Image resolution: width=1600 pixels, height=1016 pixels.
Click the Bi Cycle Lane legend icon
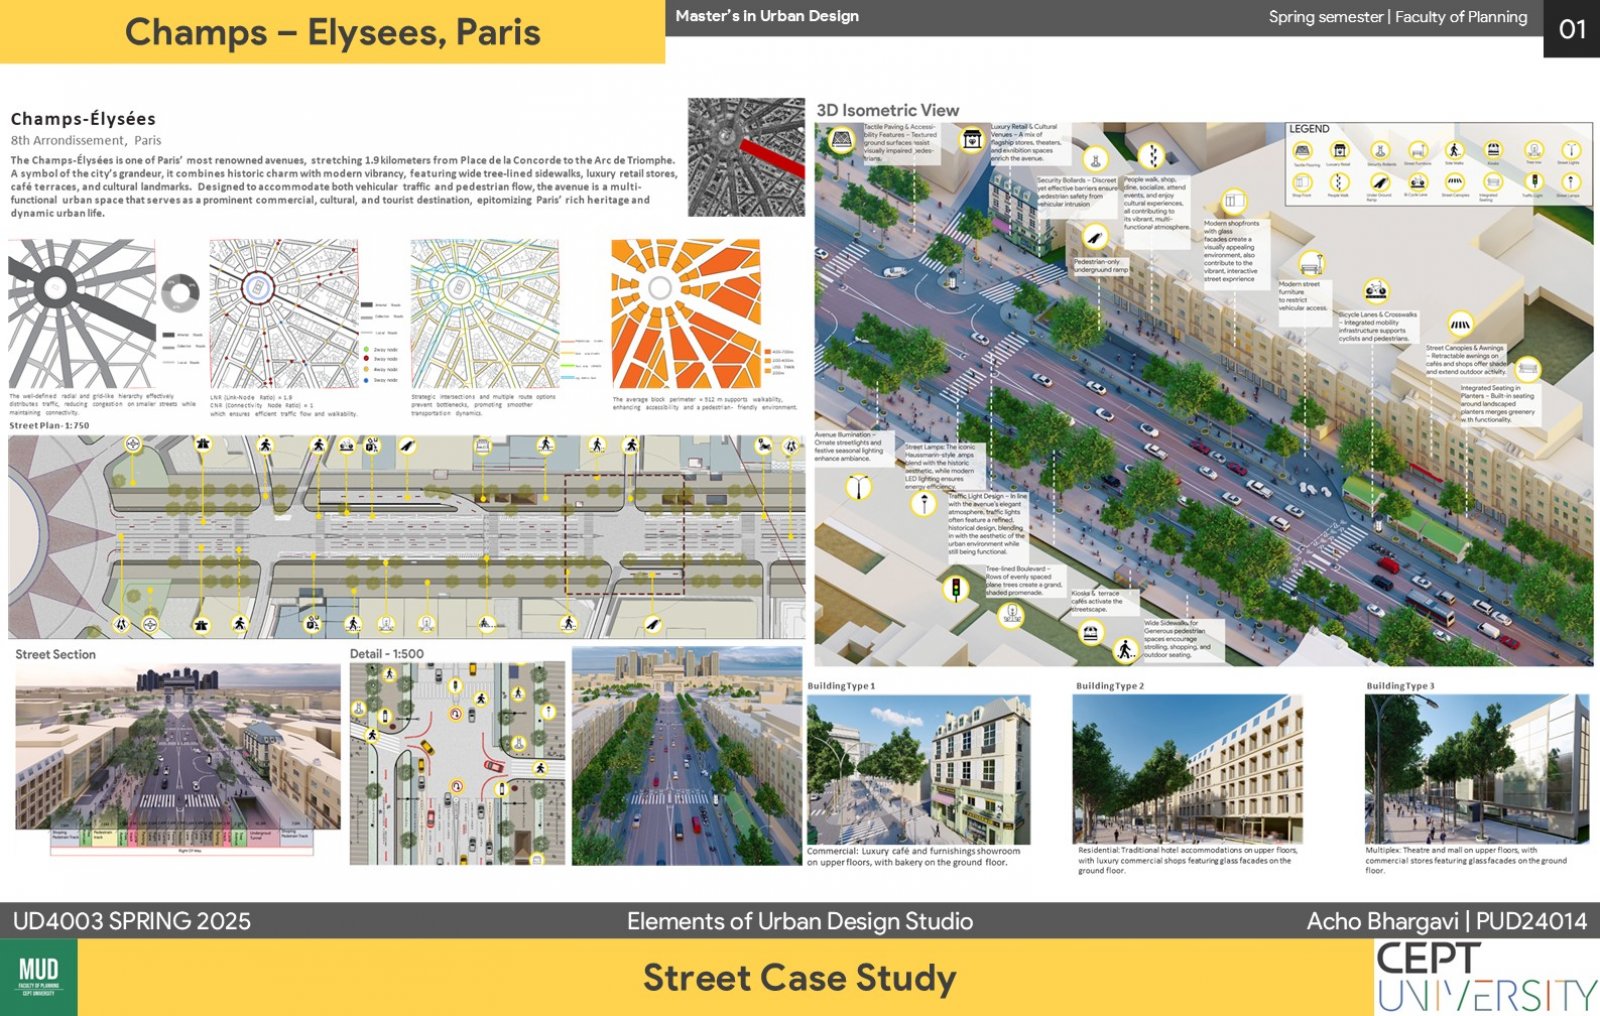(x=1417, y=183)
